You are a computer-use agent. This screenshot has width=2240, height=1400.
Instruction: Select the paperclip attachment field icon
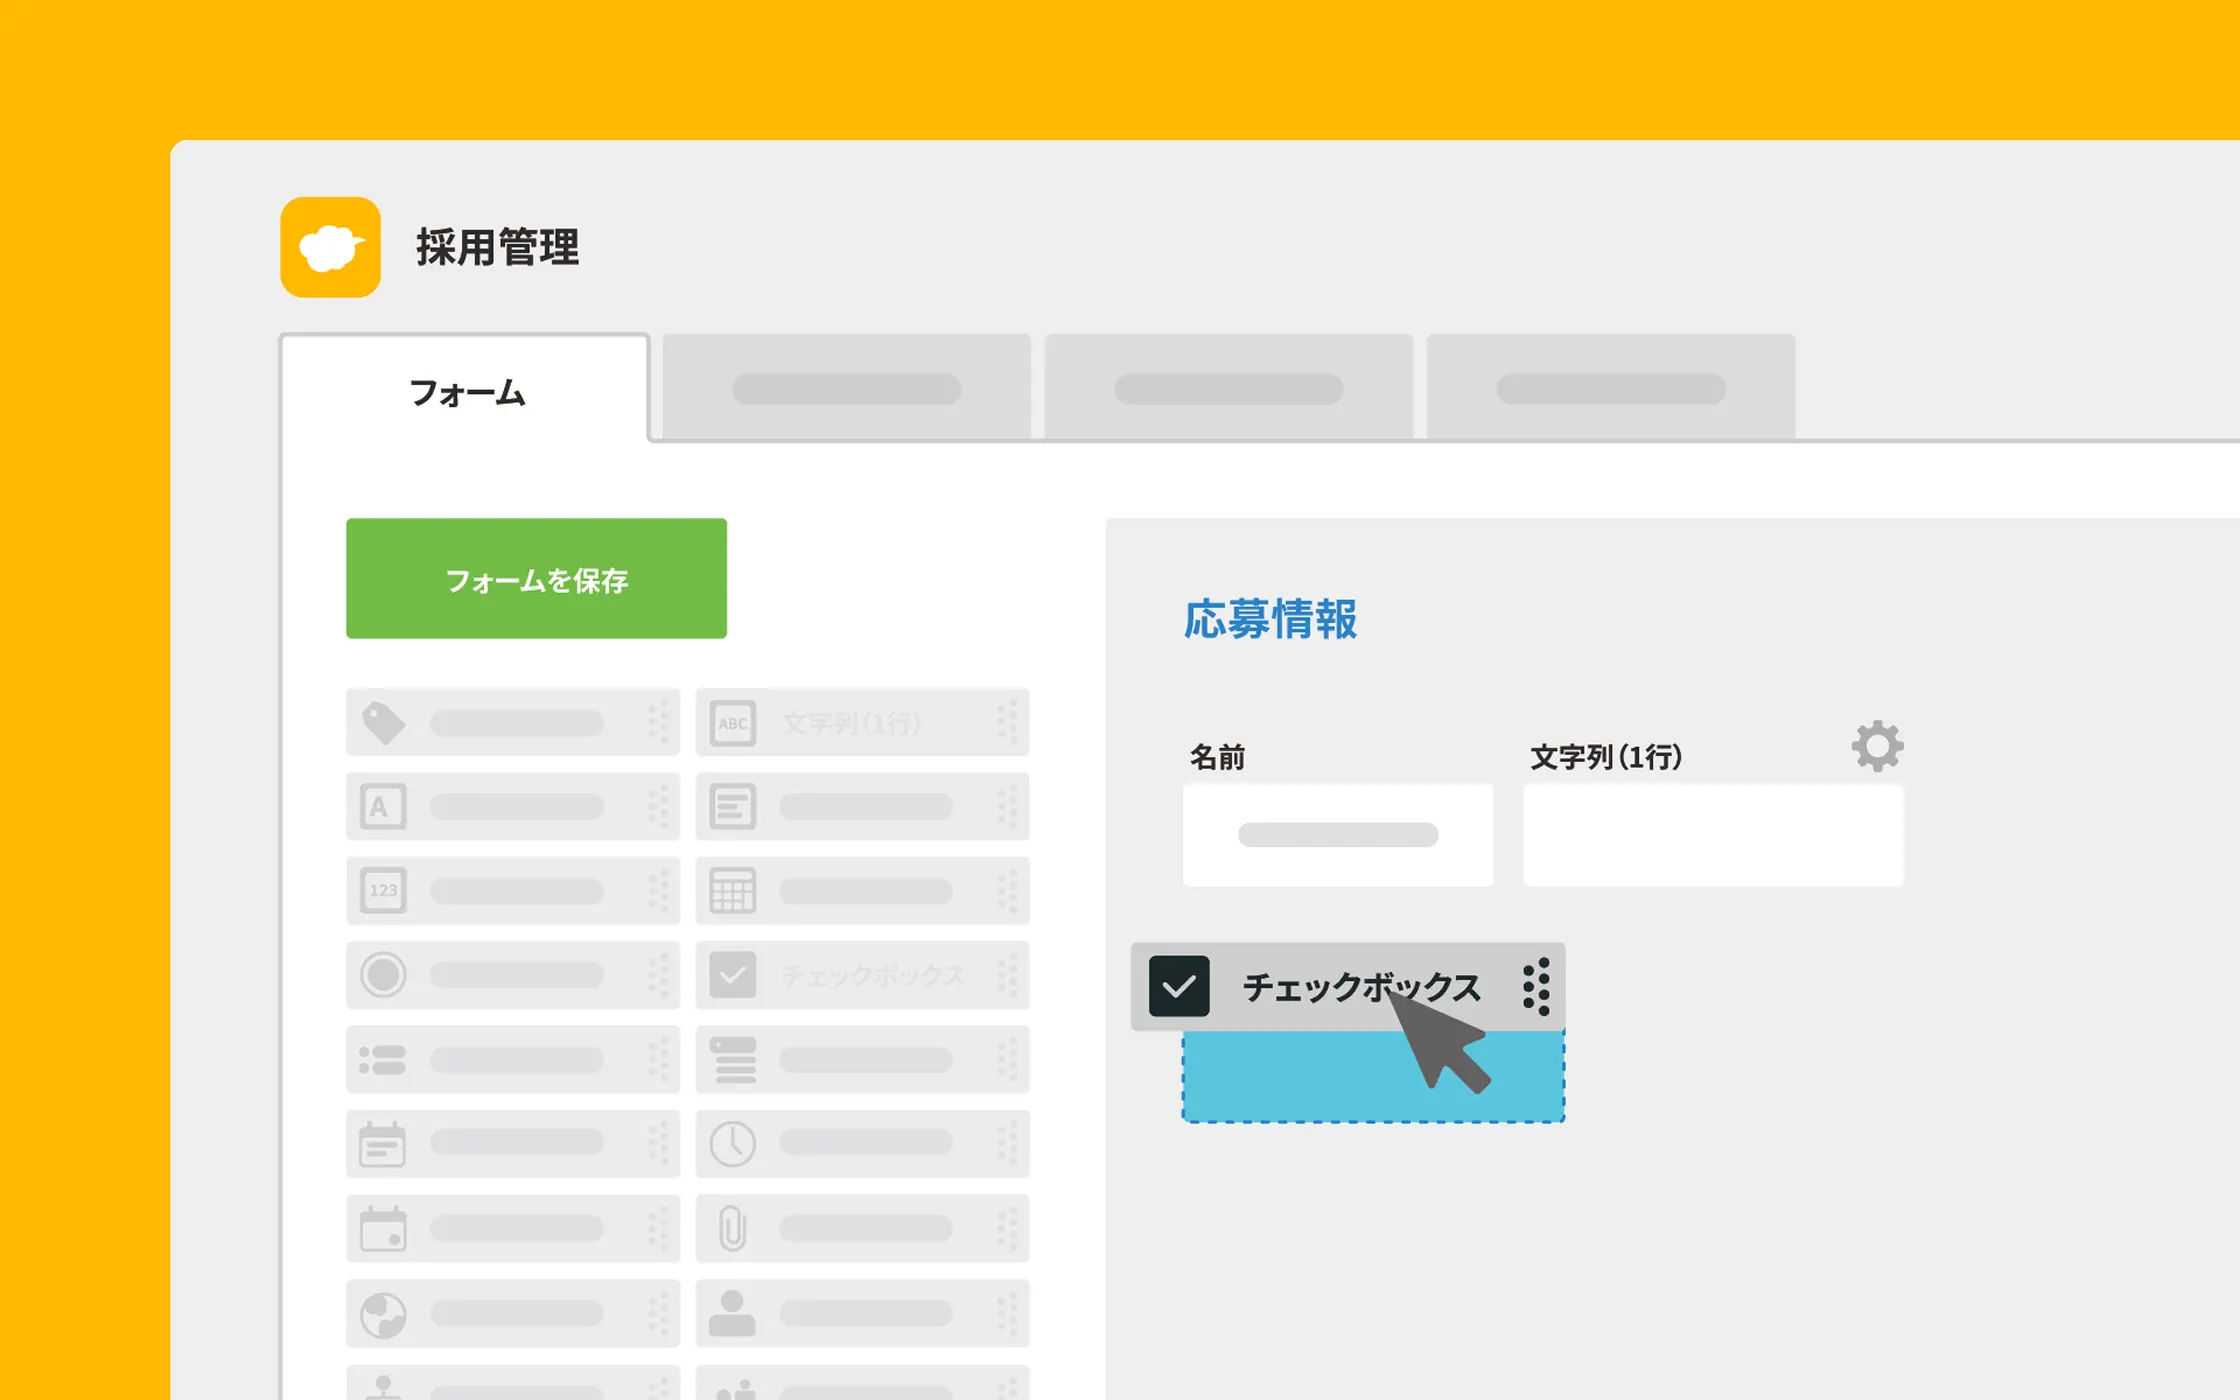point(732,1228)
